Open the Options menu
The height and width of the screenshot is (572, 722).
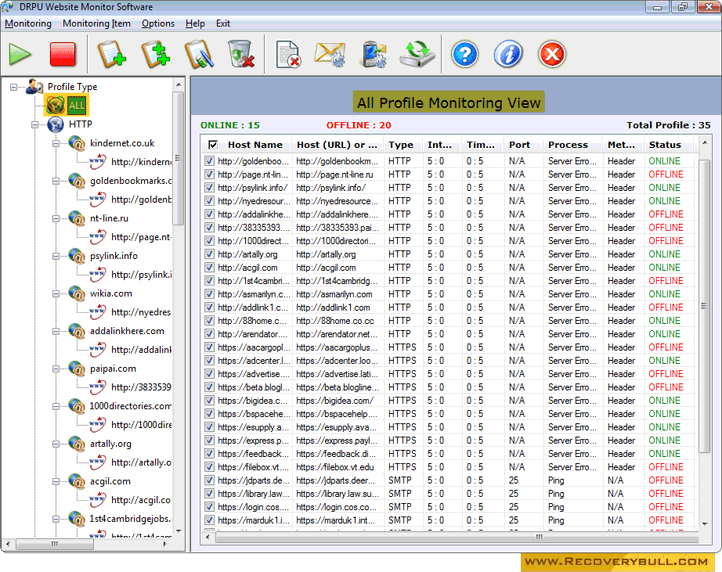[x=158, y=23]
